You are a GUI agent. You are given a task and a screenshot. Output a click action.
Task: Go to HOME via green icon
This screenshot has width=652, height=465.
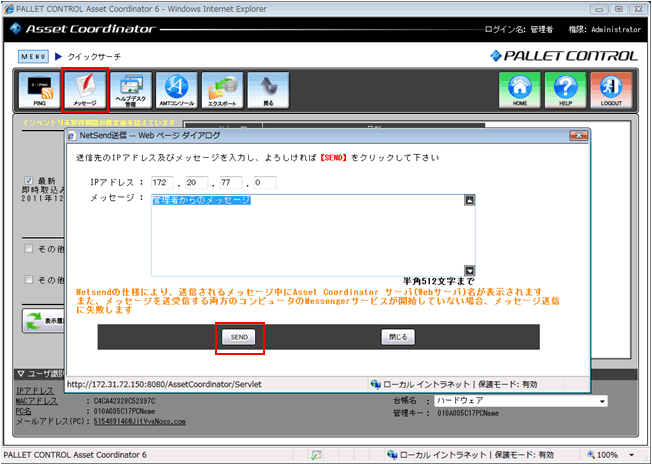pyautogui.click(x=520, y=90)
